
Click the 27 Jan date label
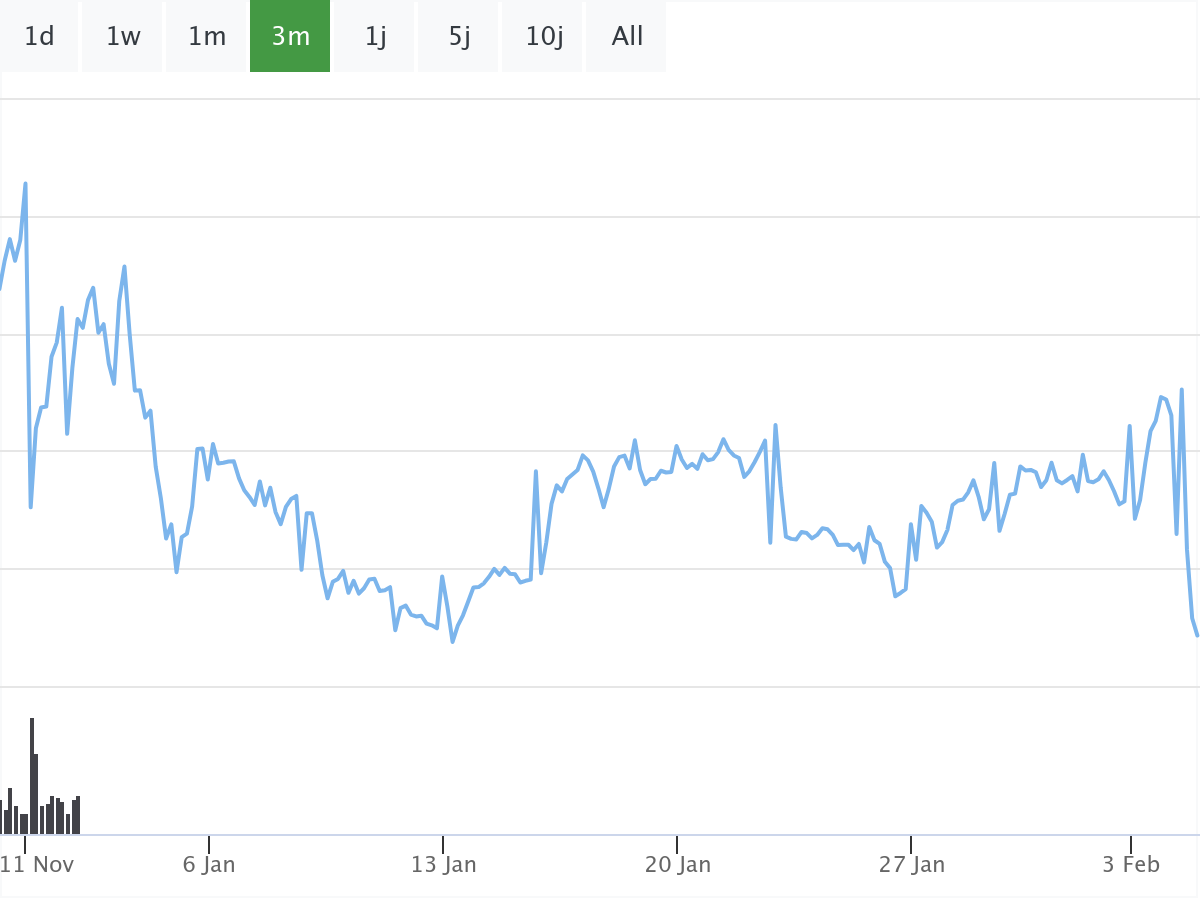(x=911, y=864)
